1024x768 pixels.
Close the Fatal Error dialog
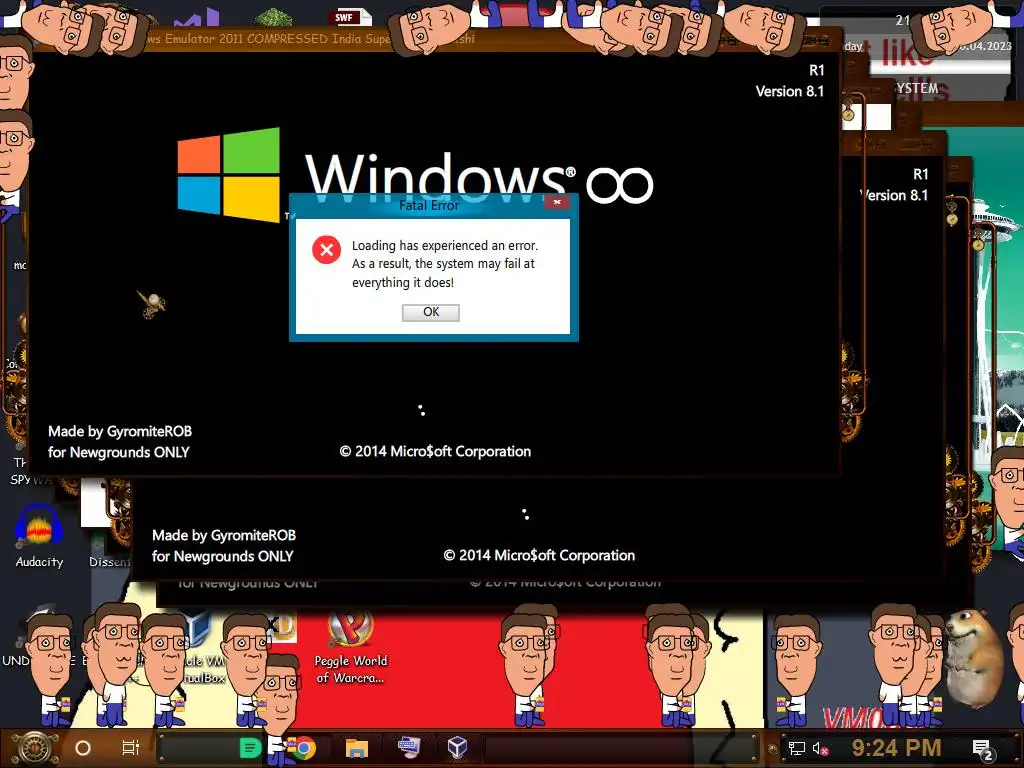tap(557, 202)
